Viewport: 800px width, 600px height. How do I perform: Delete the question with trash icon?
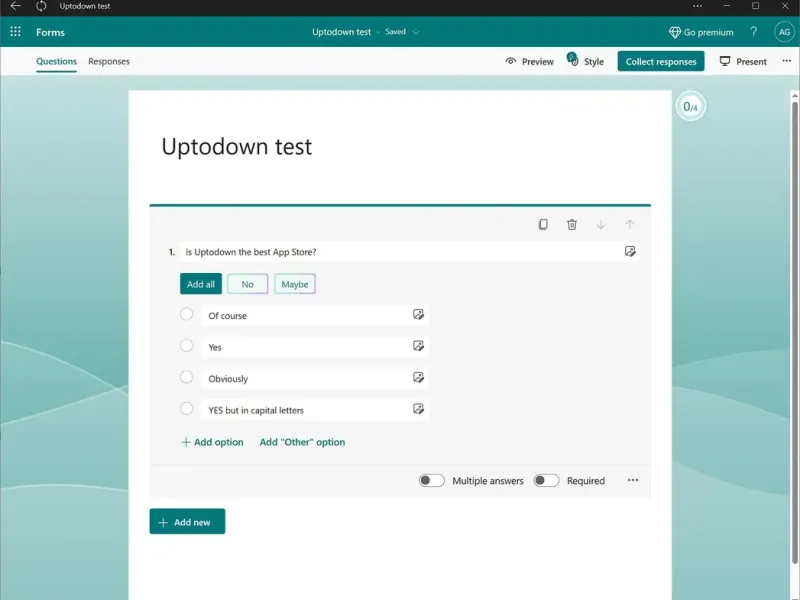pyautogui.click(x=572, y=224)
